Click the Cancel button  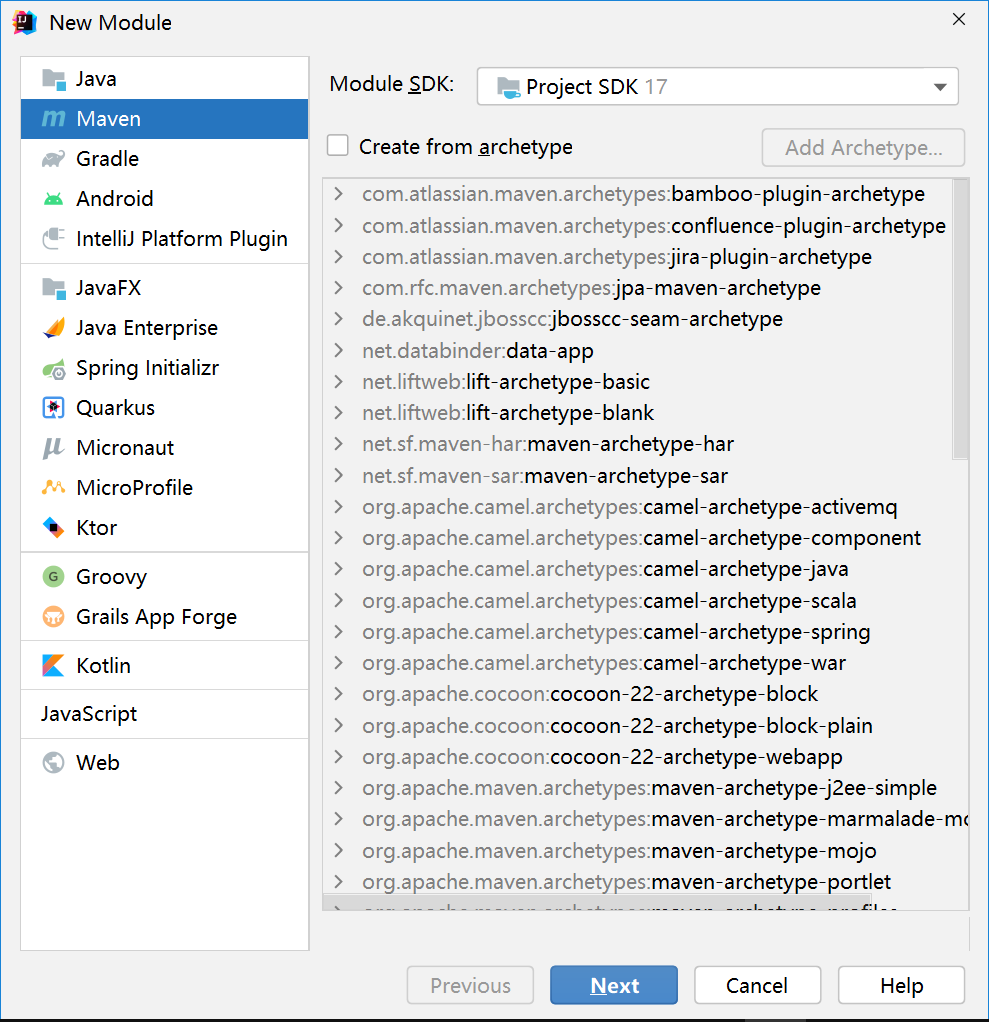click(x=757, y=985)
